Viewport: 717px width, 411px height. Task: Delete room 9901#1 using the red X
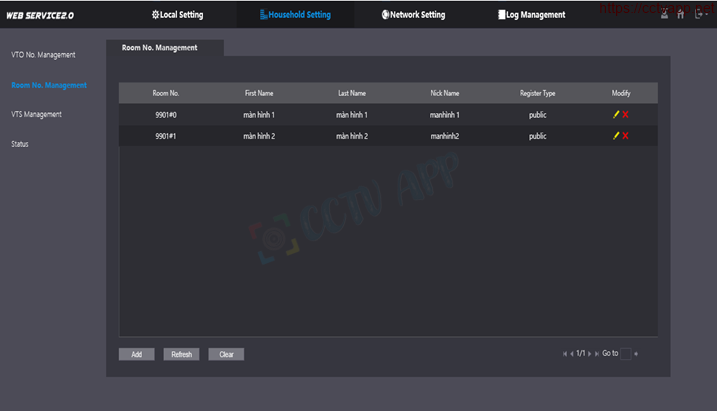(x=626, y=136)
